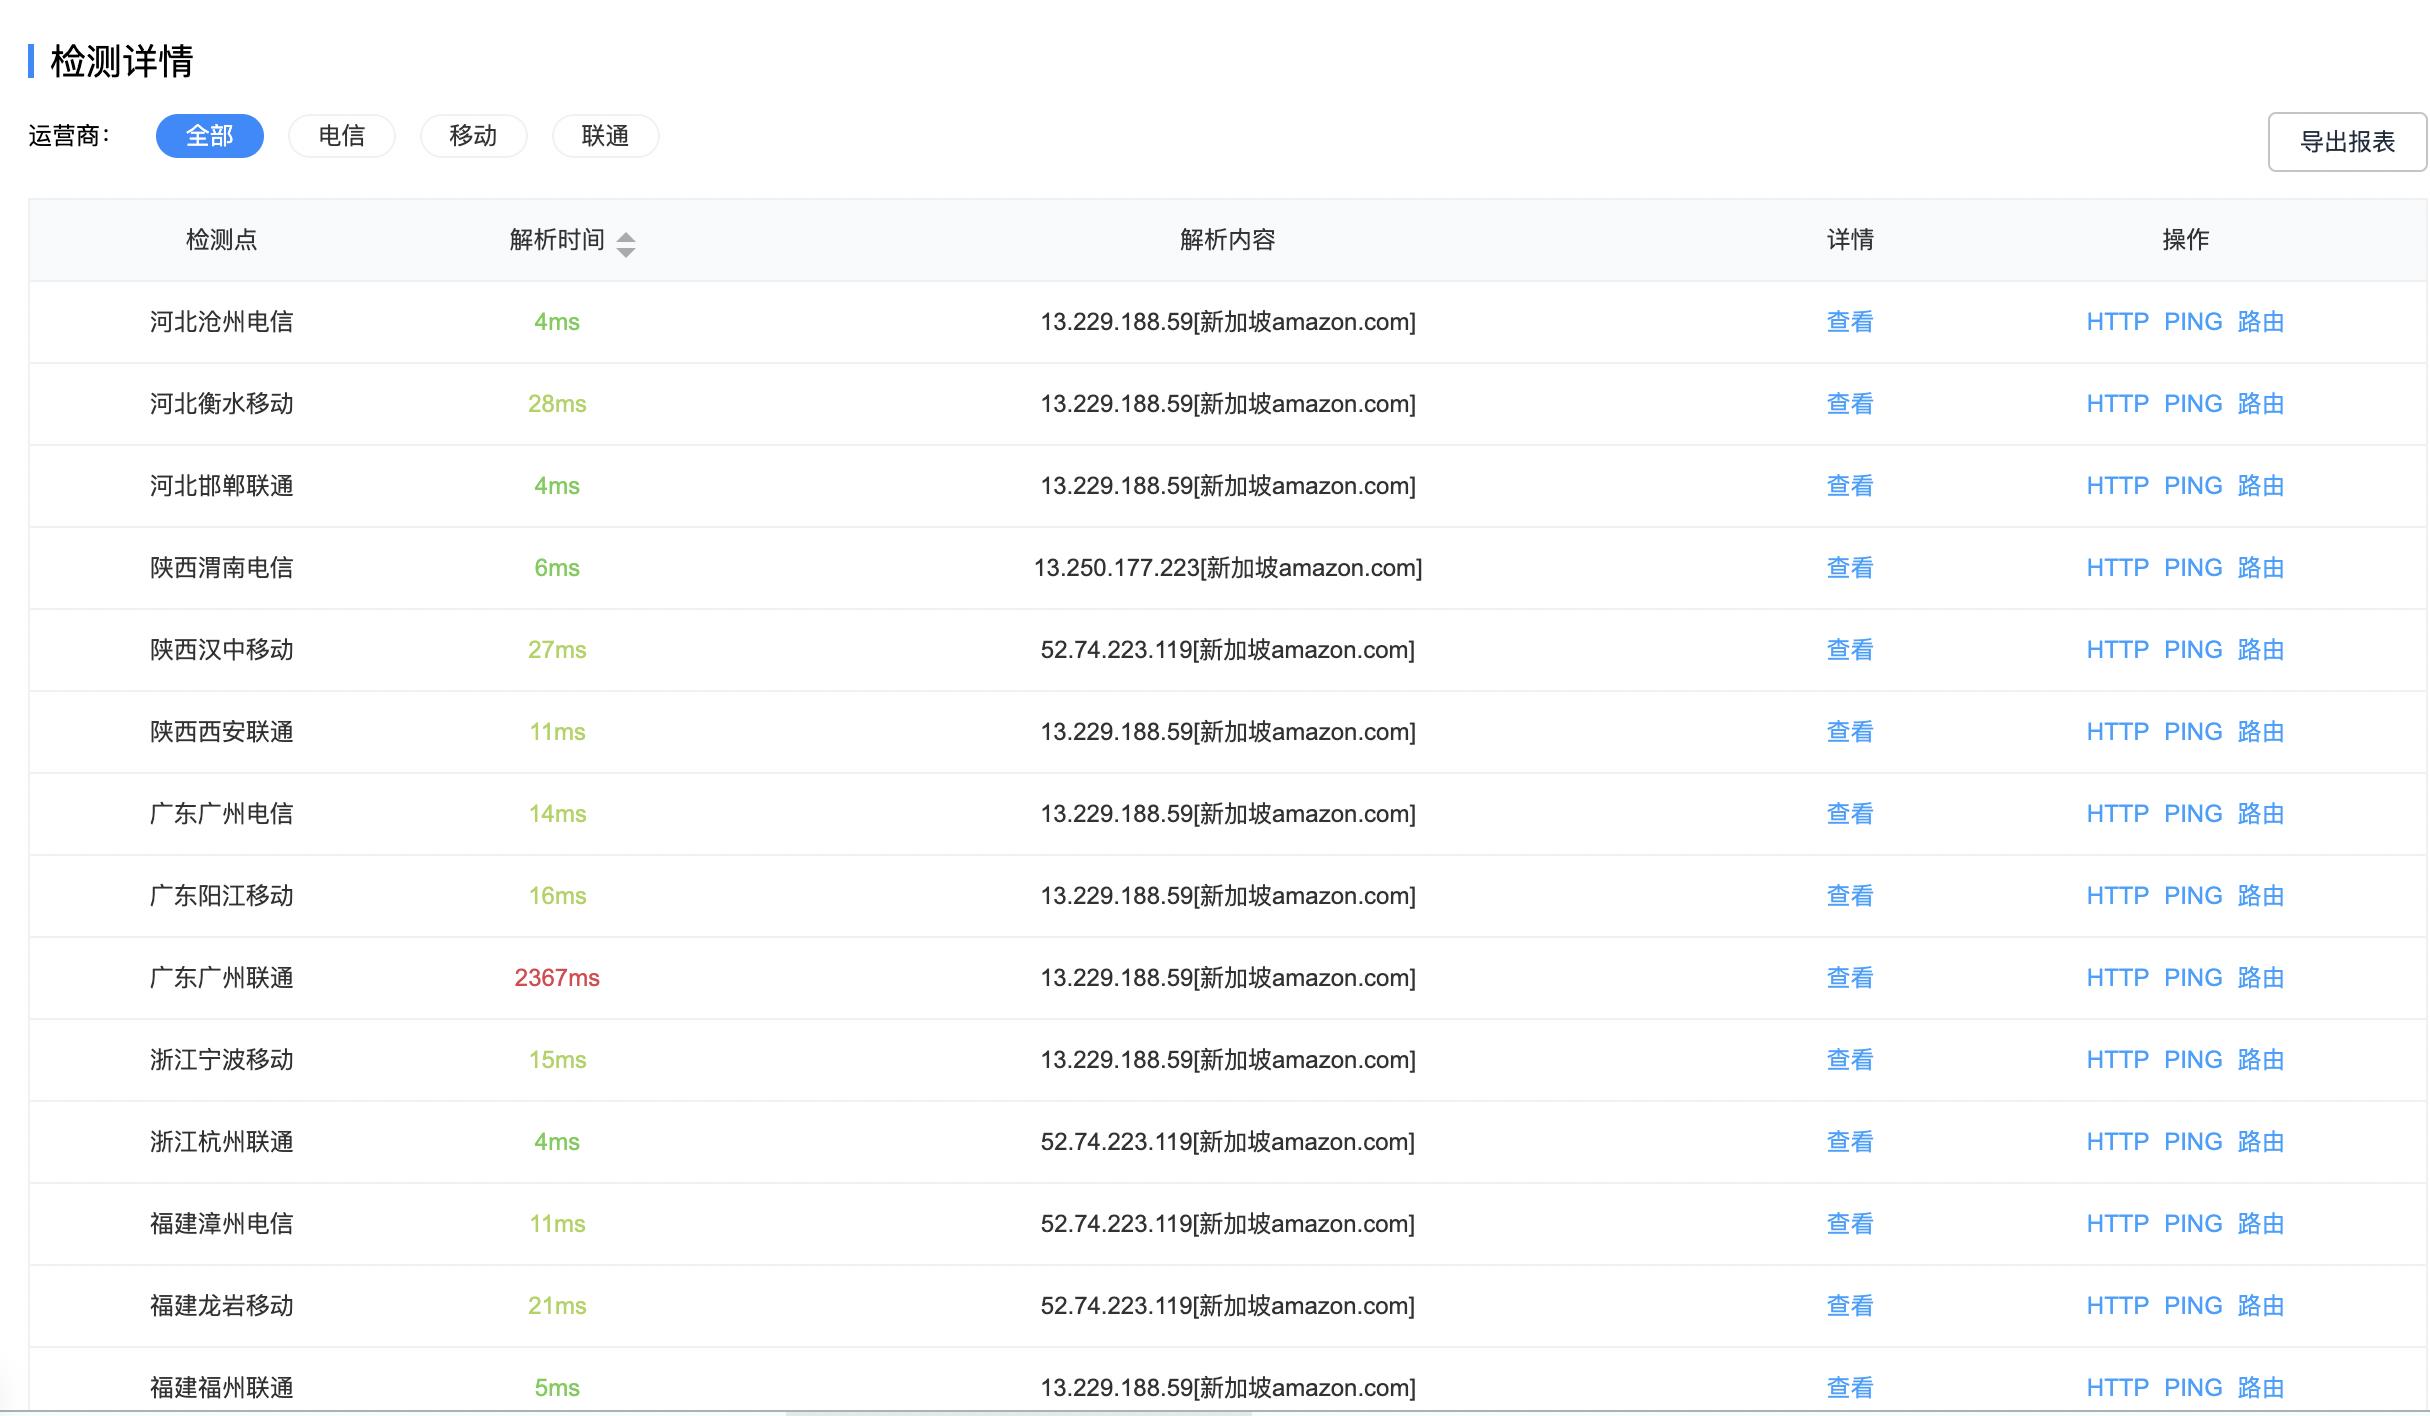Click the 导出报表 button

[2347, 142]
